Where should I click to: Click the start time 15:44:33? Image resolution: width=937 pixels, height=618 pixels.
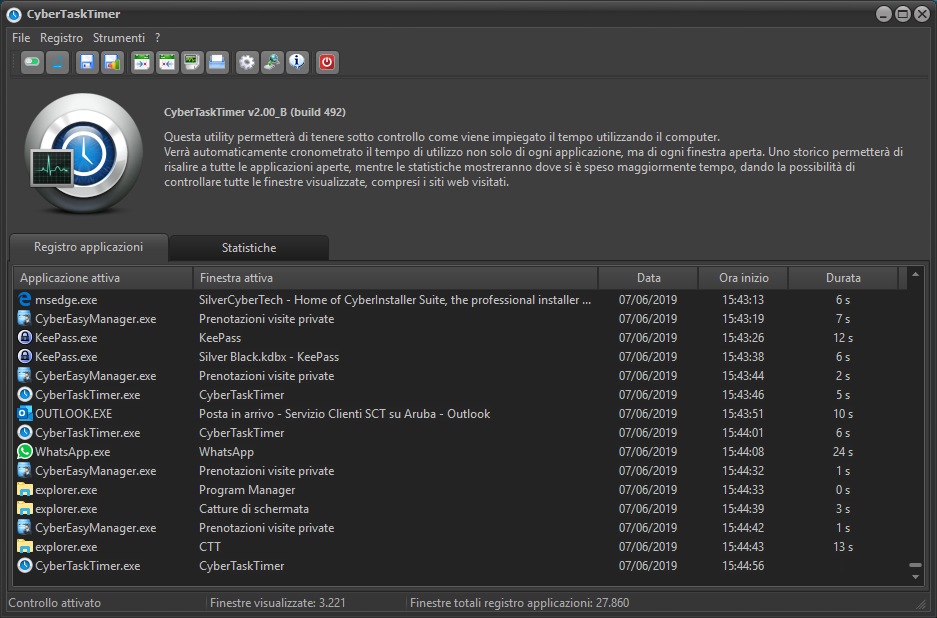coord(743,490)
